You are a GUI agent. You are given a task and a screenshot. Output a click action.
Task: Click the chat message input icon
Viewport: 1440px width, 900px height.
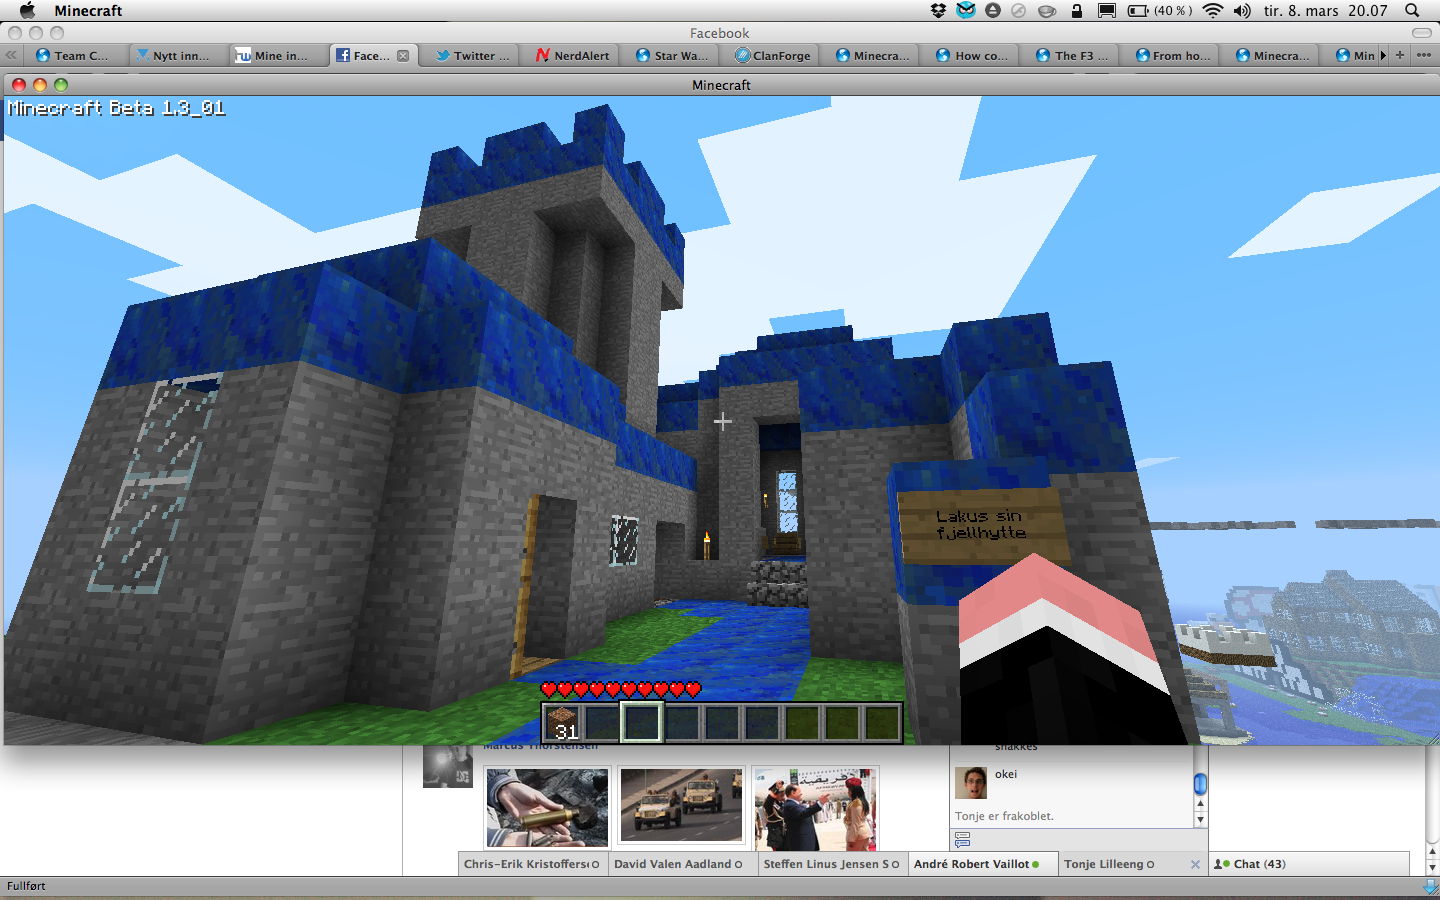963,839
